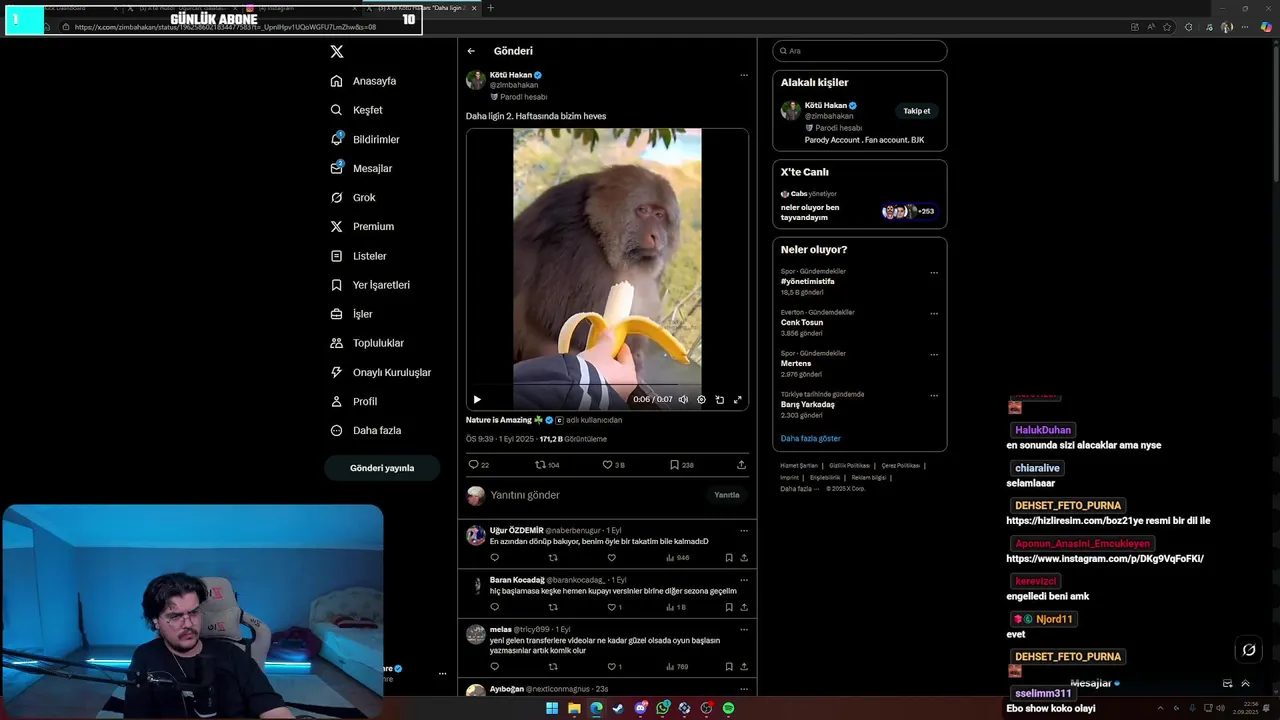Open Topluluklar communities
The height and width of the screenshot is (720, 1280).
(x=367, y=343)
